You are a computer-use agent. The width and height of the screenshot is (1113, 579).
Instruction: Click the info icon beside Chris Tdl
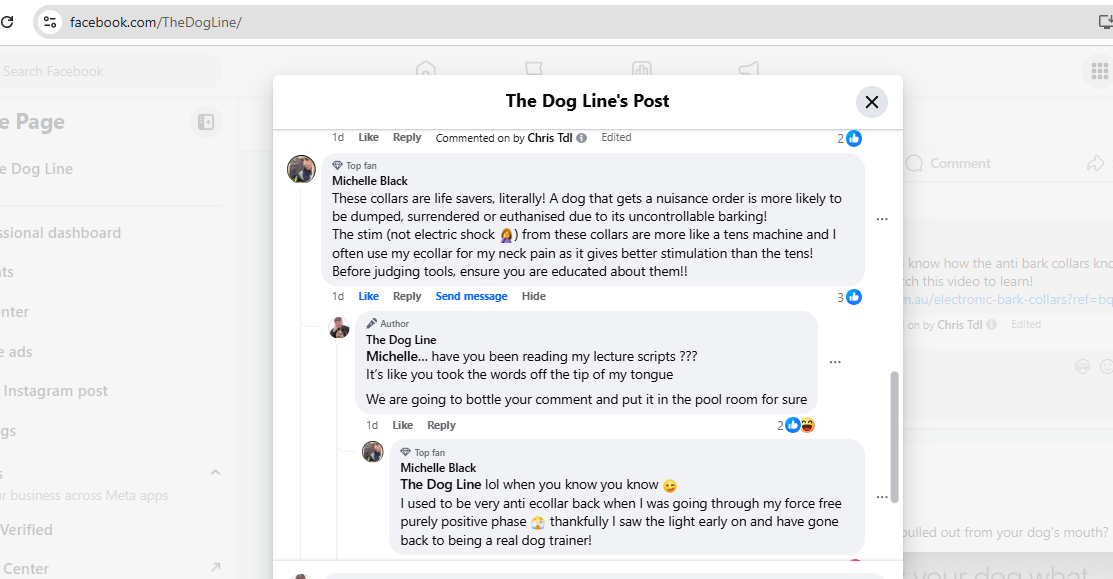pos(581,138)
